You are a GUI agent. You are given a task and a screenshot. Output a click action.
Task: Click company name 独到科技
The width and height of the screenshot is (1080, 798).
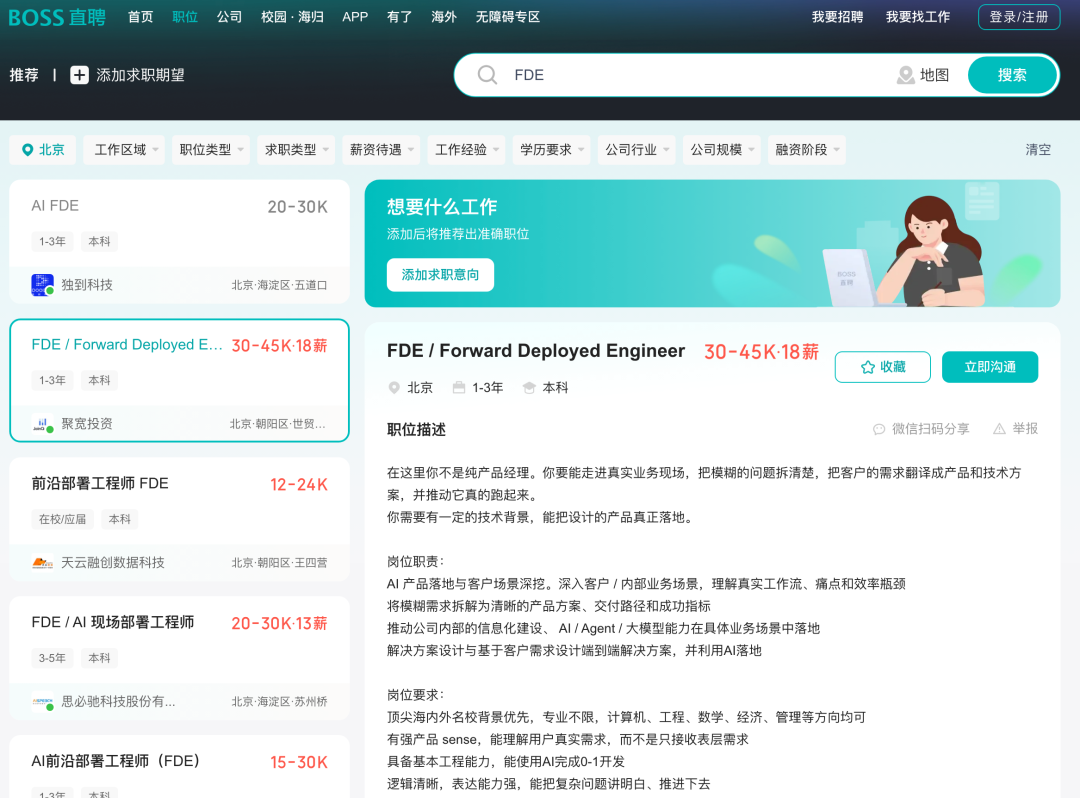point(87,285)
